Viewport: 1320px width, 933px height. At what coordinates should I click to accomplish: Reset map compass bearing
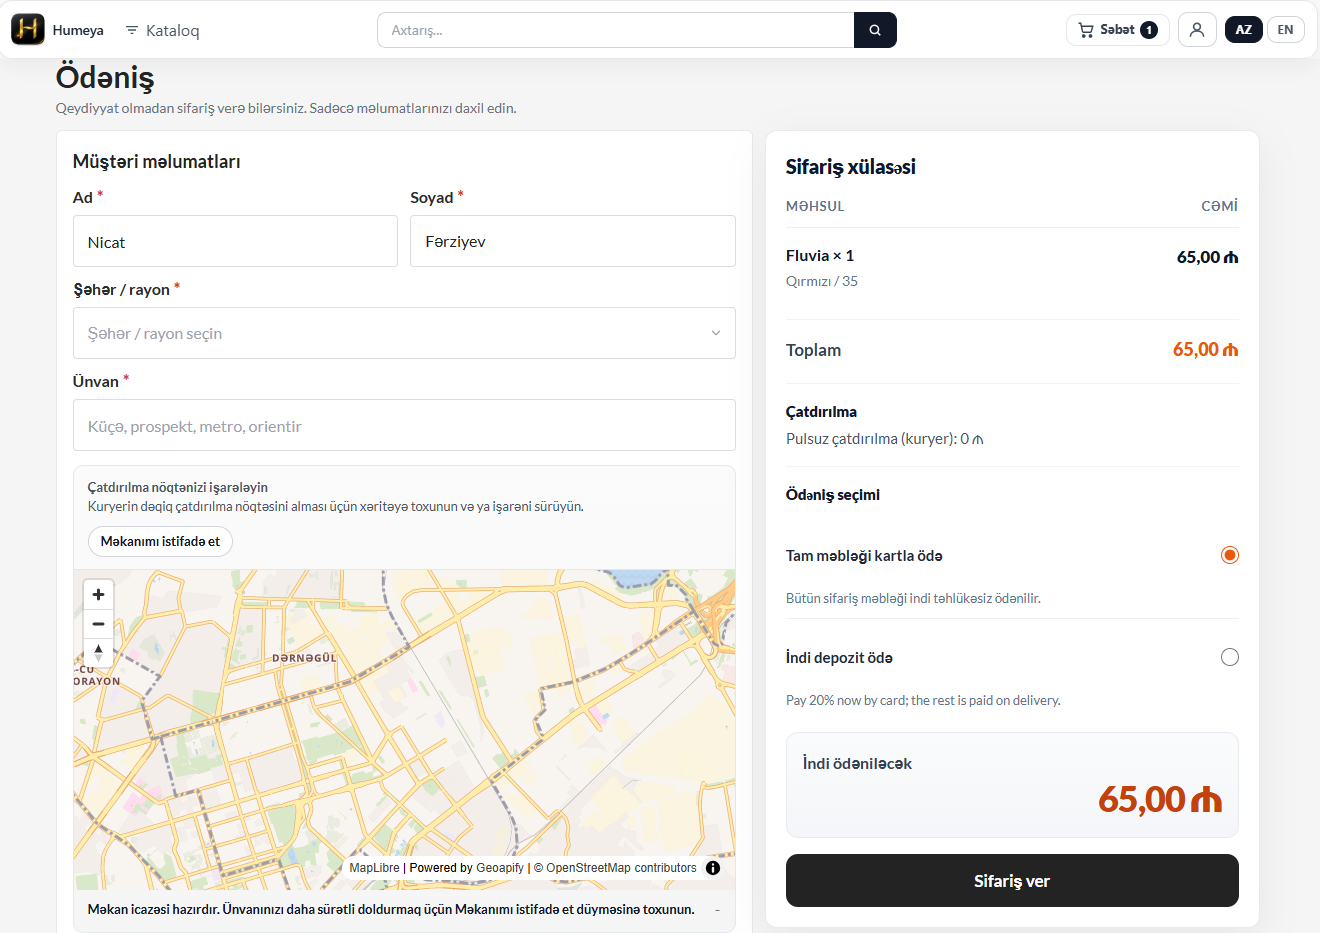coord(98,653)
